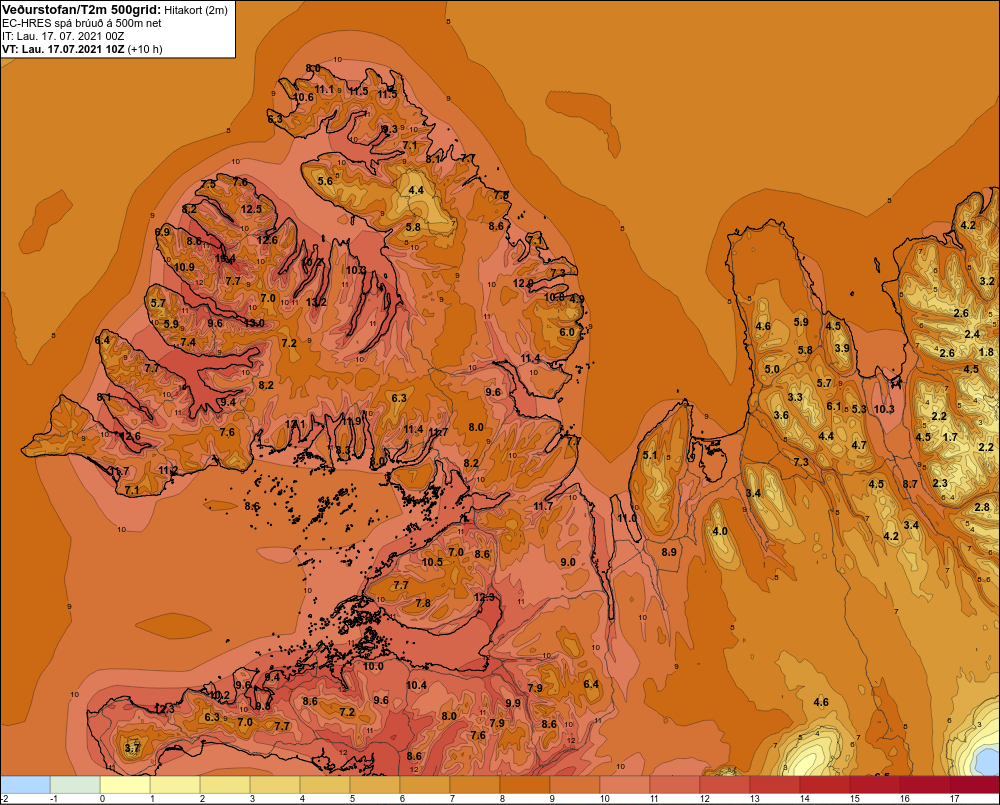1000x805 pixels.
Task: Select the 10.0 temperature label
Action: coord(373,667)
